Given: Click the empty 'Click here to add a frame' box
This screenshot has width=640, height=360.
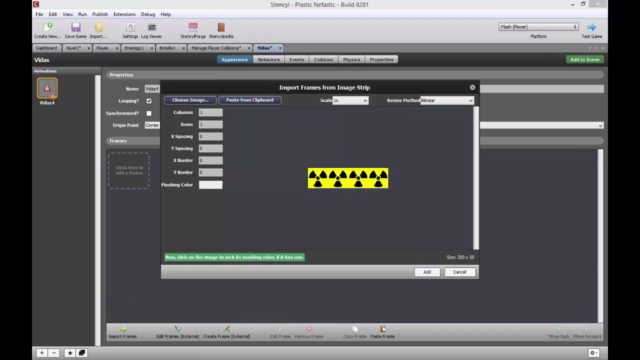Looking at the screenshot, I should point(129,171).
